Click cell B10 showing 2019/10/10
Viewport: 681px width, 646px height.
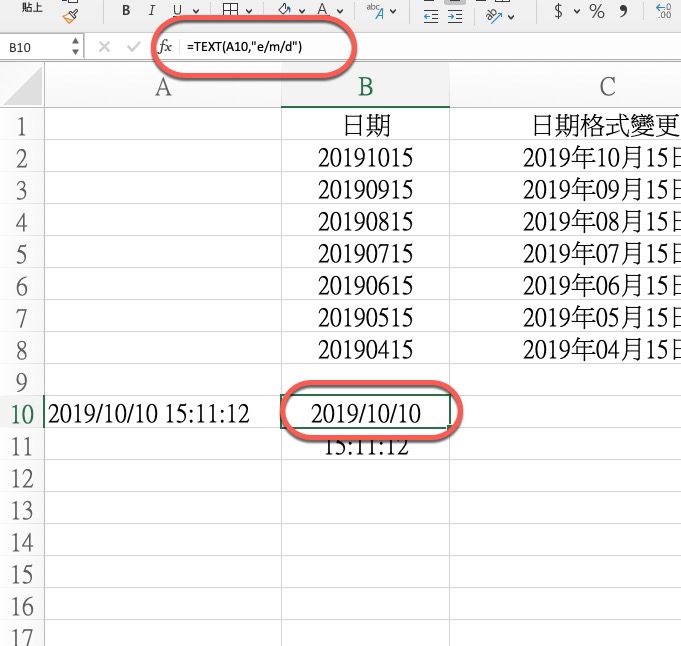coord(365,413)
